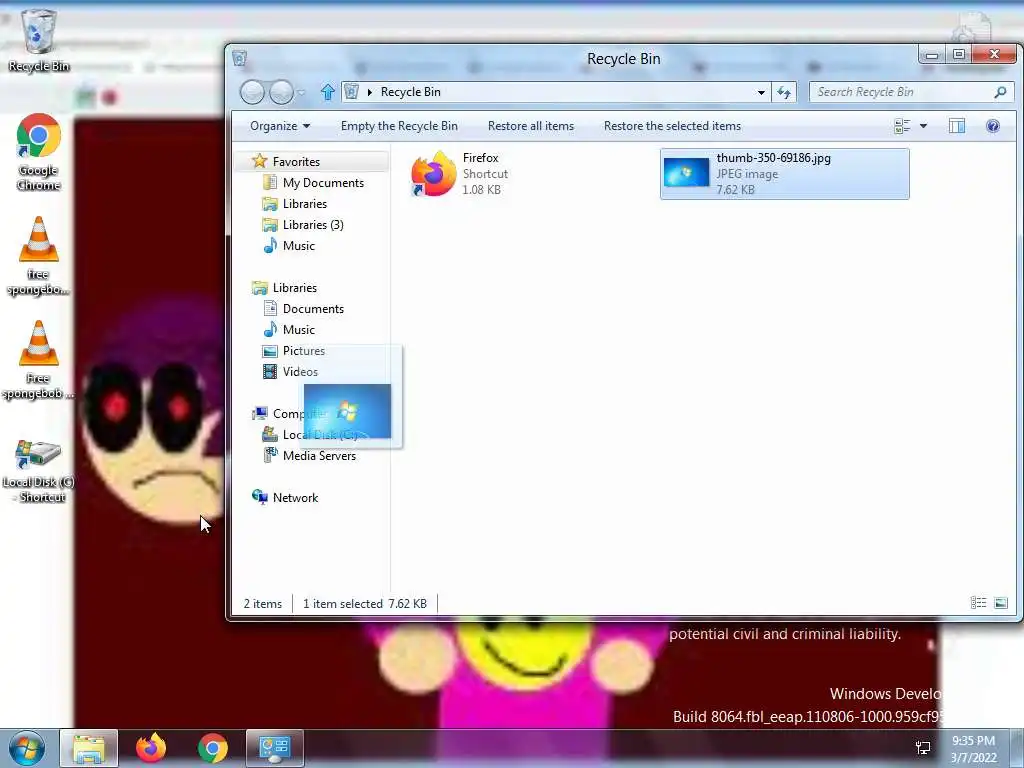Select Music under Favorites
The width and height of the screenshot is (1024, 768).
298,246
